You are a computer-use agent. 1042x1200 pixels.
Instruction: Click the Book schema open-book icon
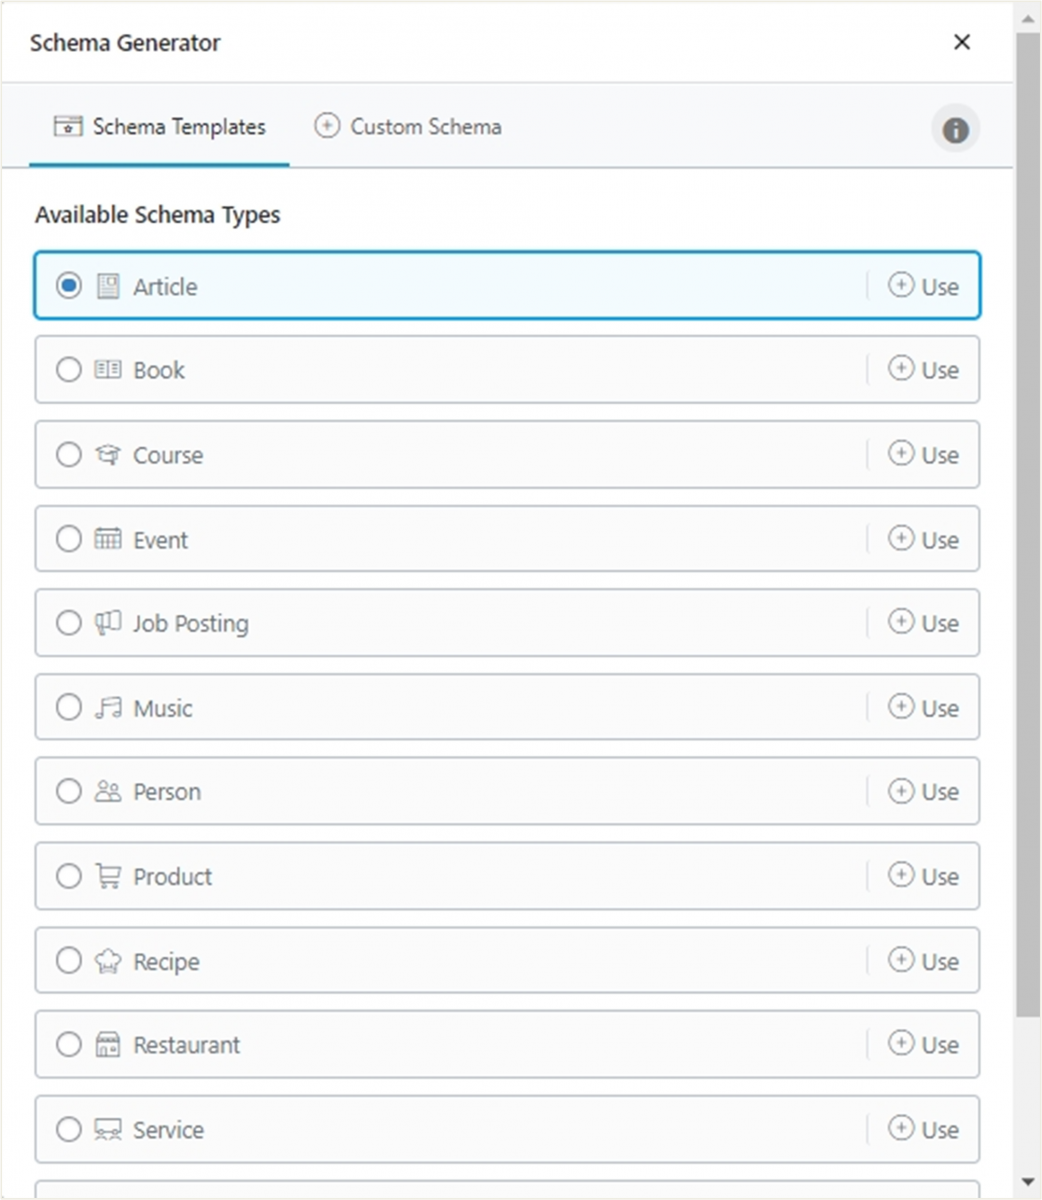point(108,370)
